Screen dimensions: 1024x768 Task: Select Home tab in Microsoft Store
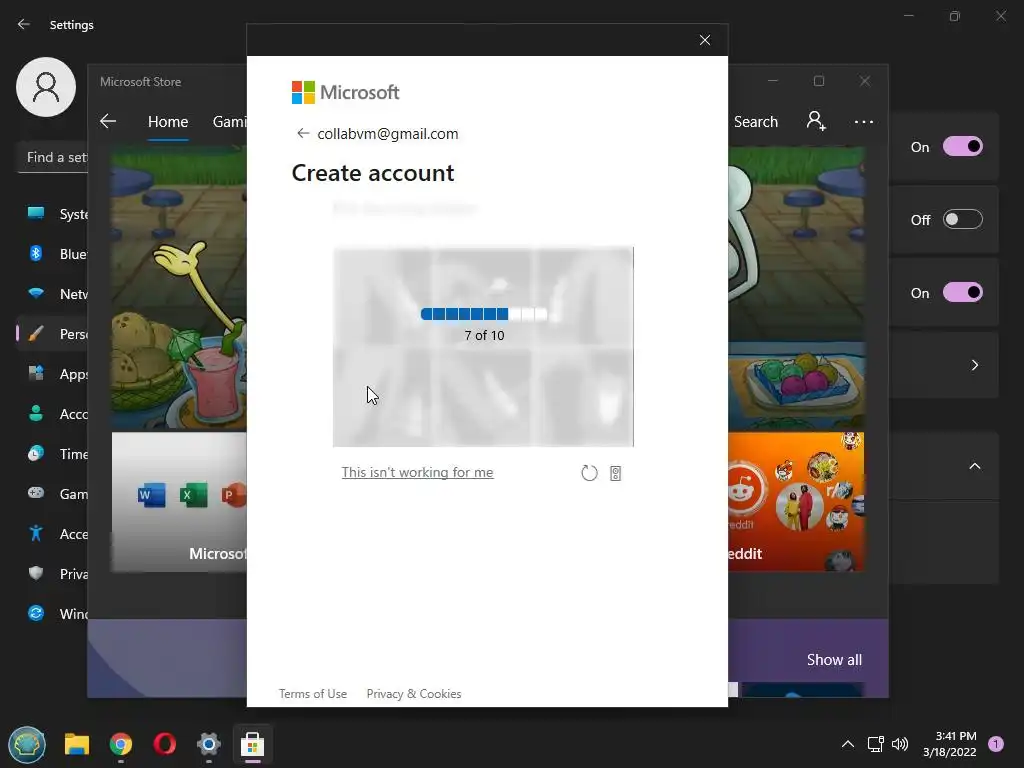168,121
